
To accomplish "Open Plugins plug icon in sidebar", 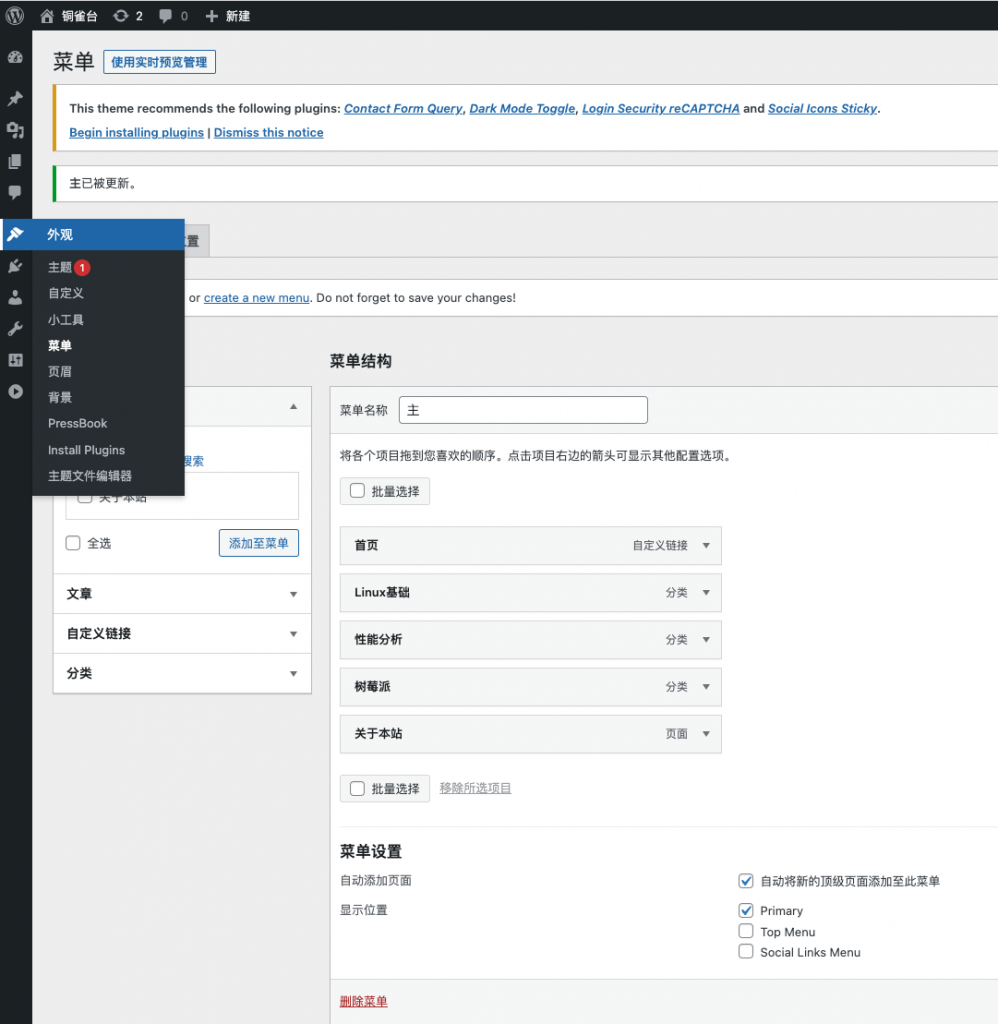I will (15, 266).
